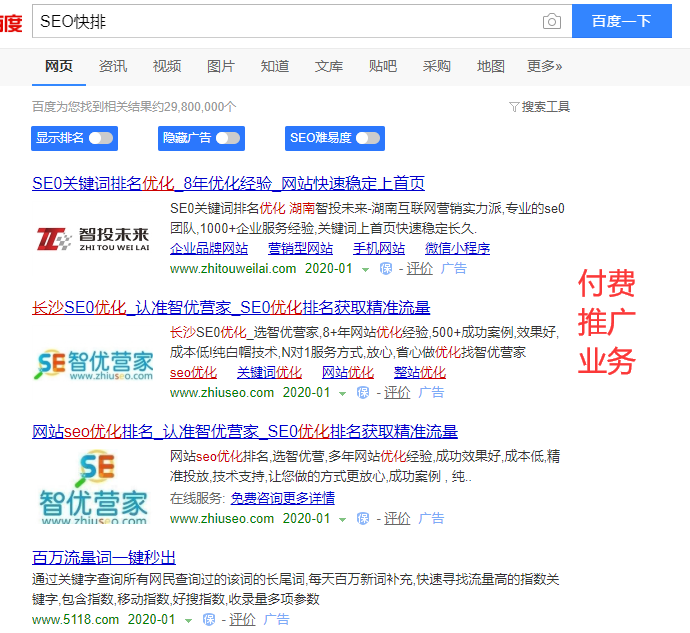Image resolution: width=690 pixels, height=633 pixels.
Task: Click the 广告 label on 长沙SEO优化 result
Action: 431,392
